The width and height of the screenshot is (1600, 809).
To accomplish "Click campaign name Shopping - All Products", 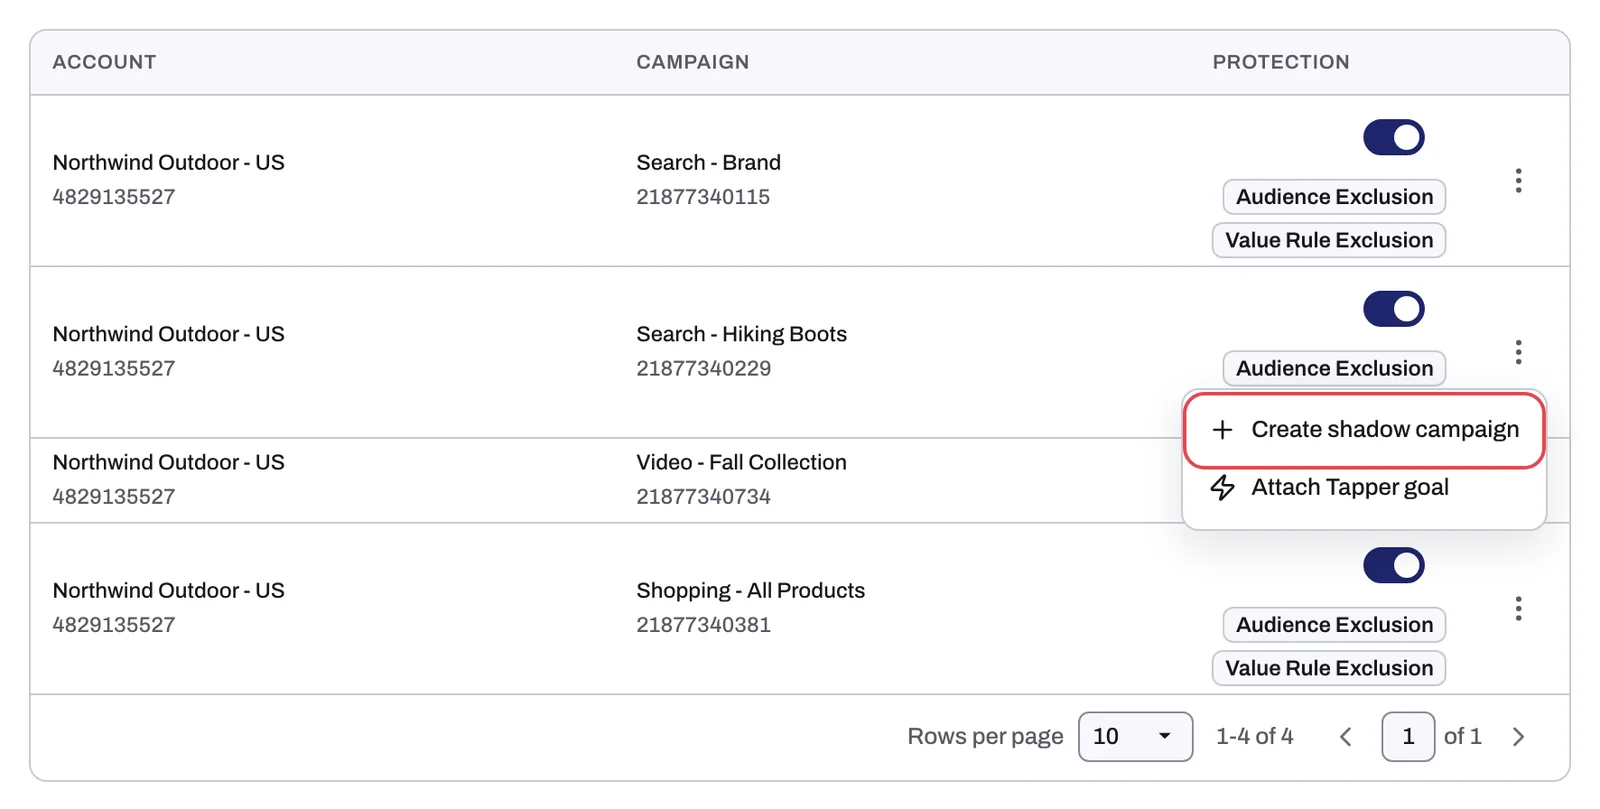I will tap(750, 590).
